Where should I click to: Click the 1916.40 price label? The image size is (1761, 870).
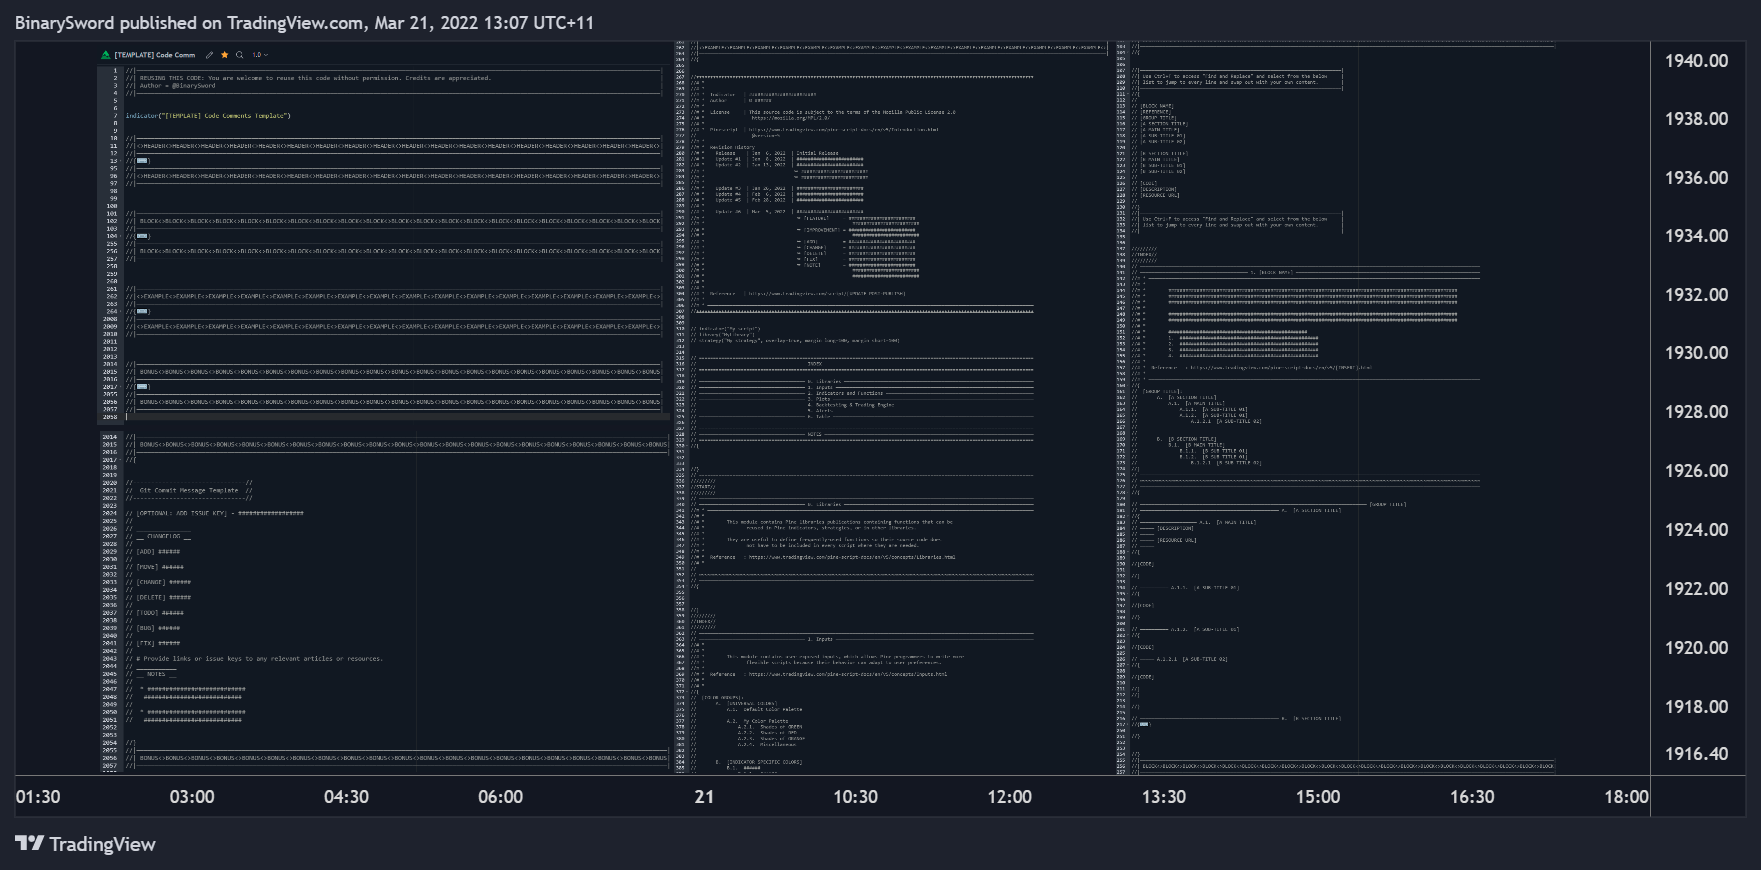[1696, 754]
